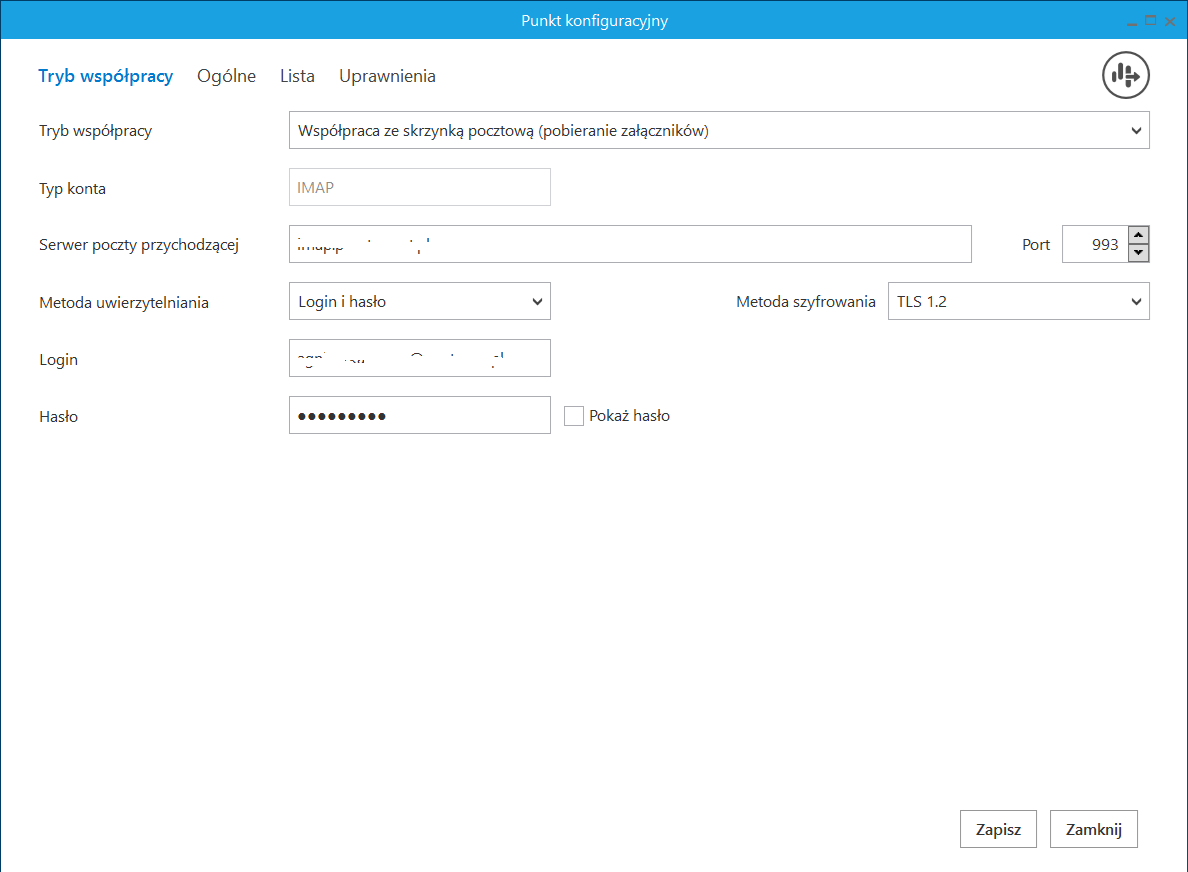Click the disabled Typ konta IMAP field
This screenshot has height=872, width=1188.
point(419,187)
